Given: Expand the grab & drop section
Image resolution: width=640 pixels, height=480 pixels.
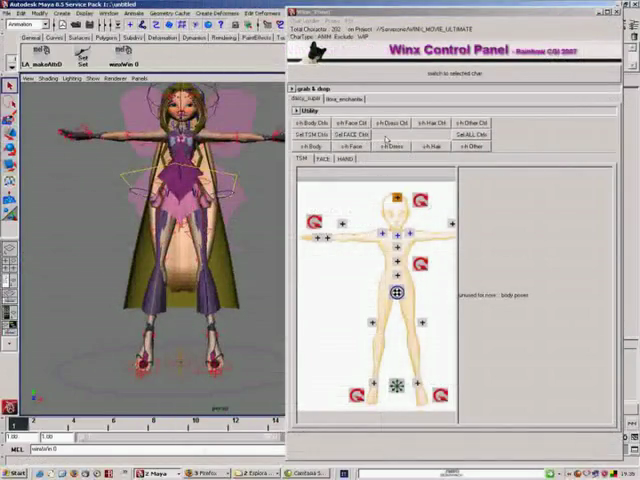Looking at the screenshot, I should pos(292,89).
